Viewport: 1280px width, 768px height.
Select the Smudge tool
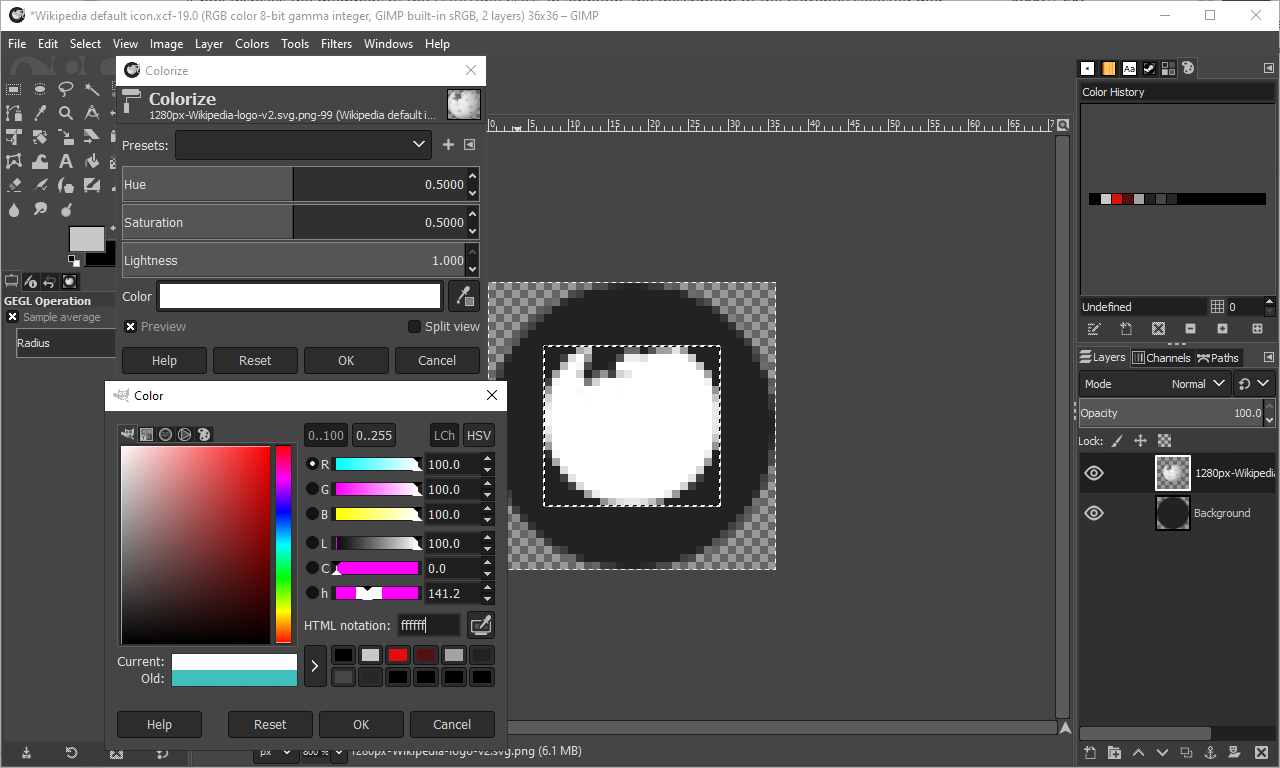40,209
